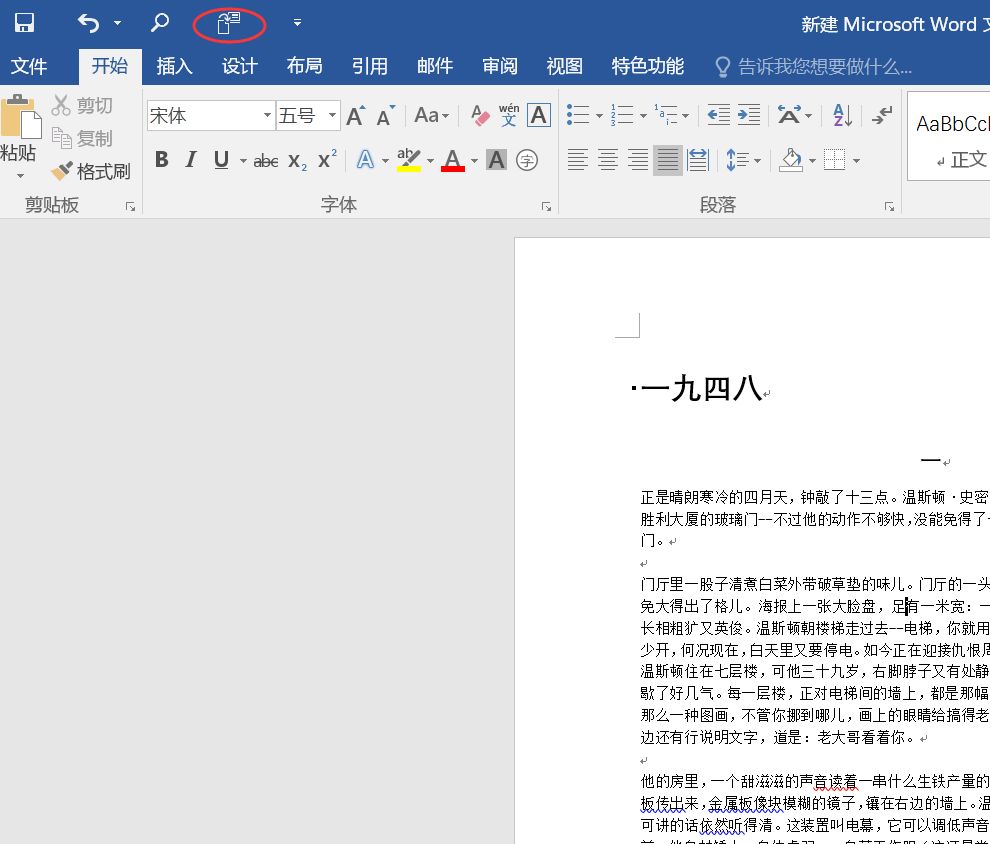Click the character border A icon
Viewport: 990px width, 844px height.
click(539, 116)
